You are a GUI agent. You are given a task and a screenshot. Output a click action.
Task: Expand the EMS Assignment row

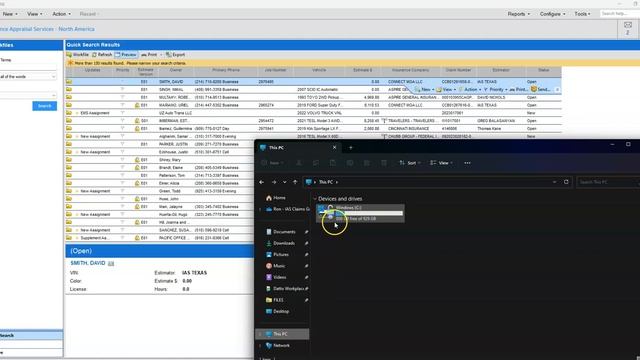[x=77, y=113]
